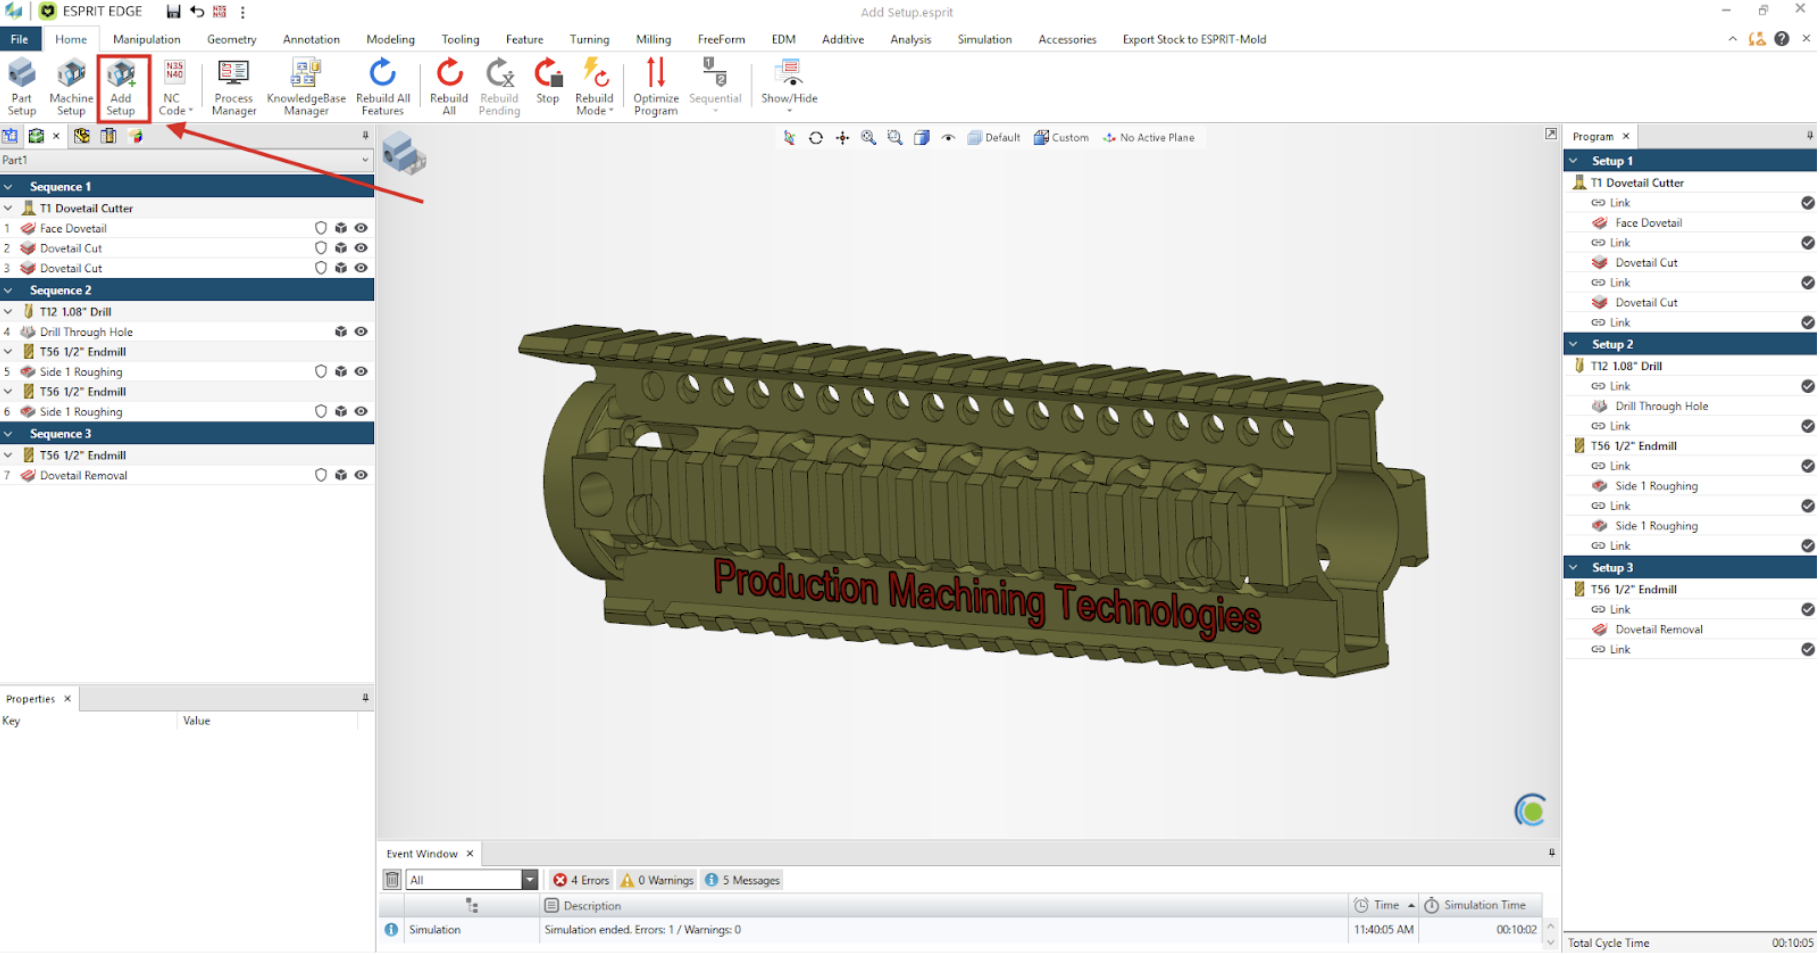The width and height of the screenshot is (1820, 954).
Task: Toggle eye icon for Dovetail Removal
Action: [361, 476]
